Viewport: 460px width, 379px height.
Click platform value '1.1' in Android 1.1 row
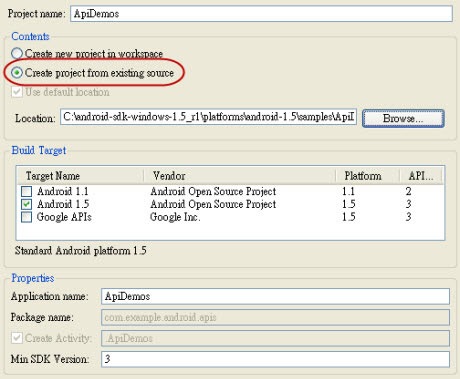(348, 191)
